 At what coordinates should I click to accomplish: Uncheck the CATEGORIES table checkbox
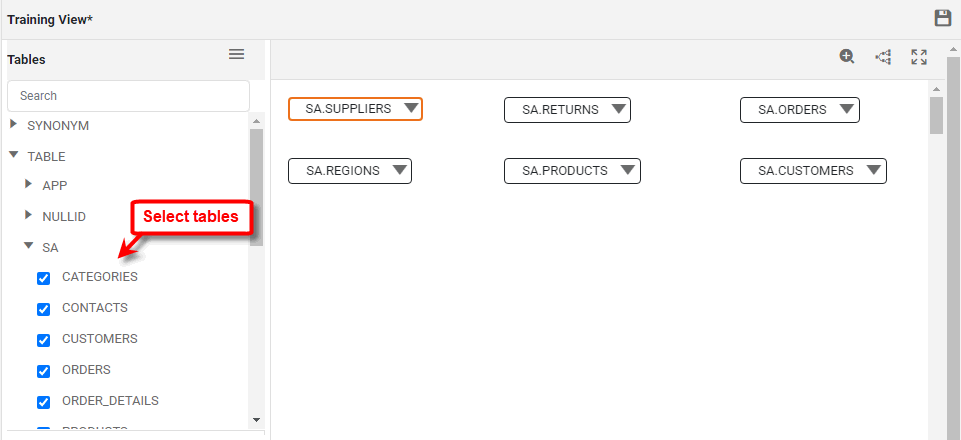(43, 278)
